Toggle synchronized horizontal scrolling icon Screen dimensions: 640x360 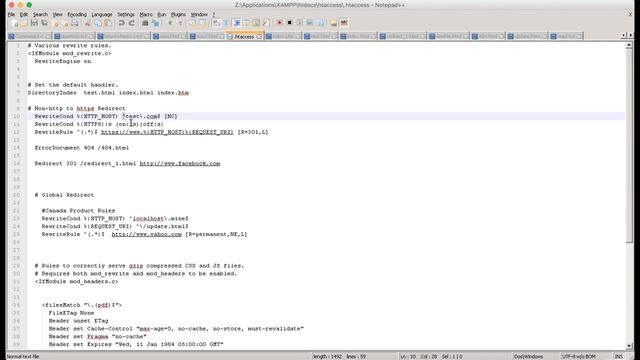pyautogui.click(x=202, y=23)
